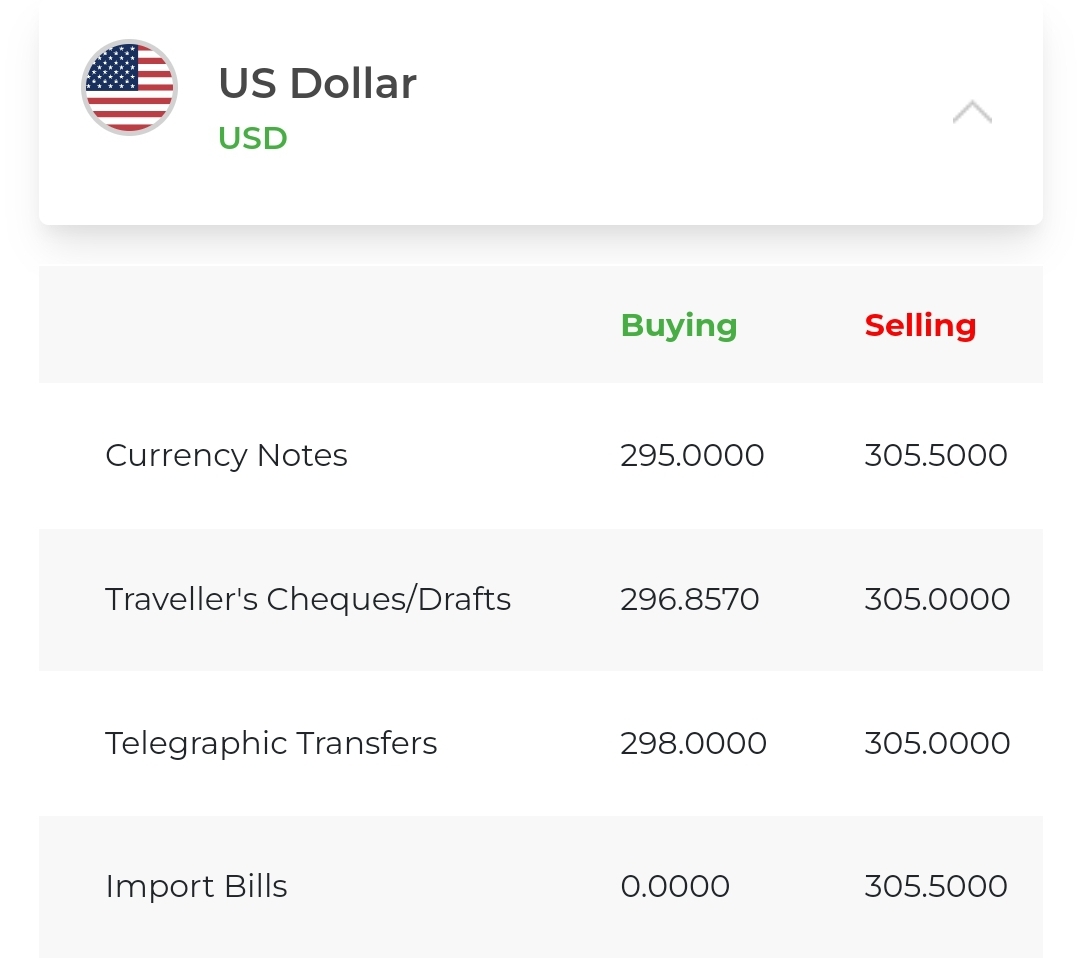Collapse the US Dollar rates panel
The width and height of the screenshot is (1080, 958).
point(972,112)
